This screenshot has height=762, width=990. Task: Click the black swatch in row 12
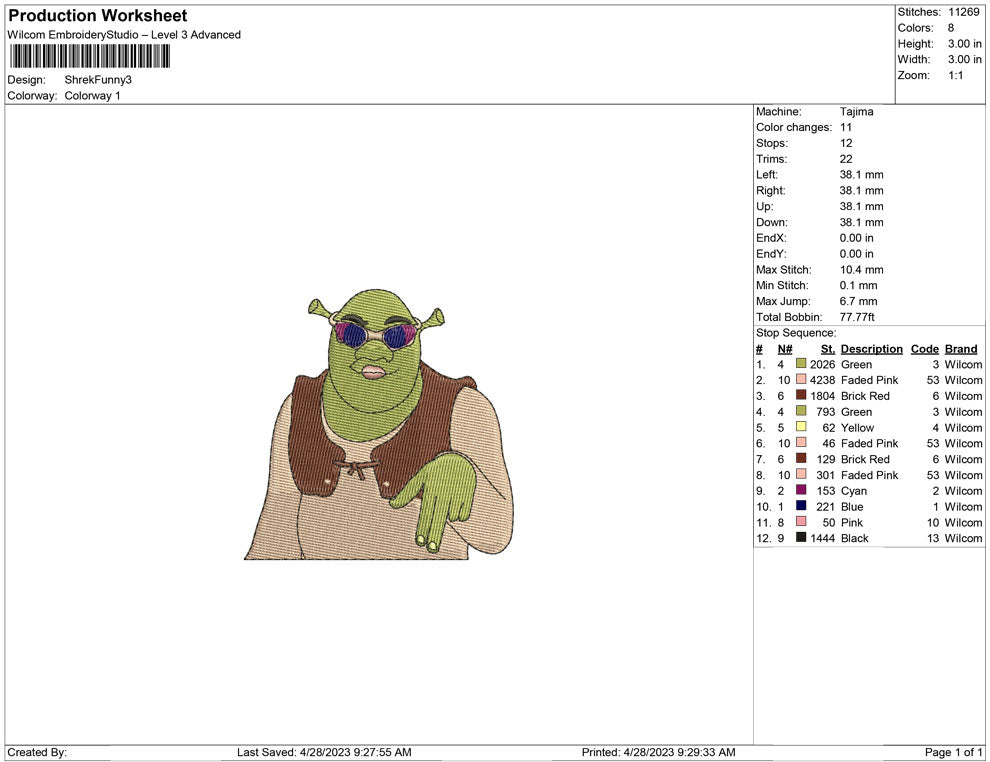coord(801,537)
